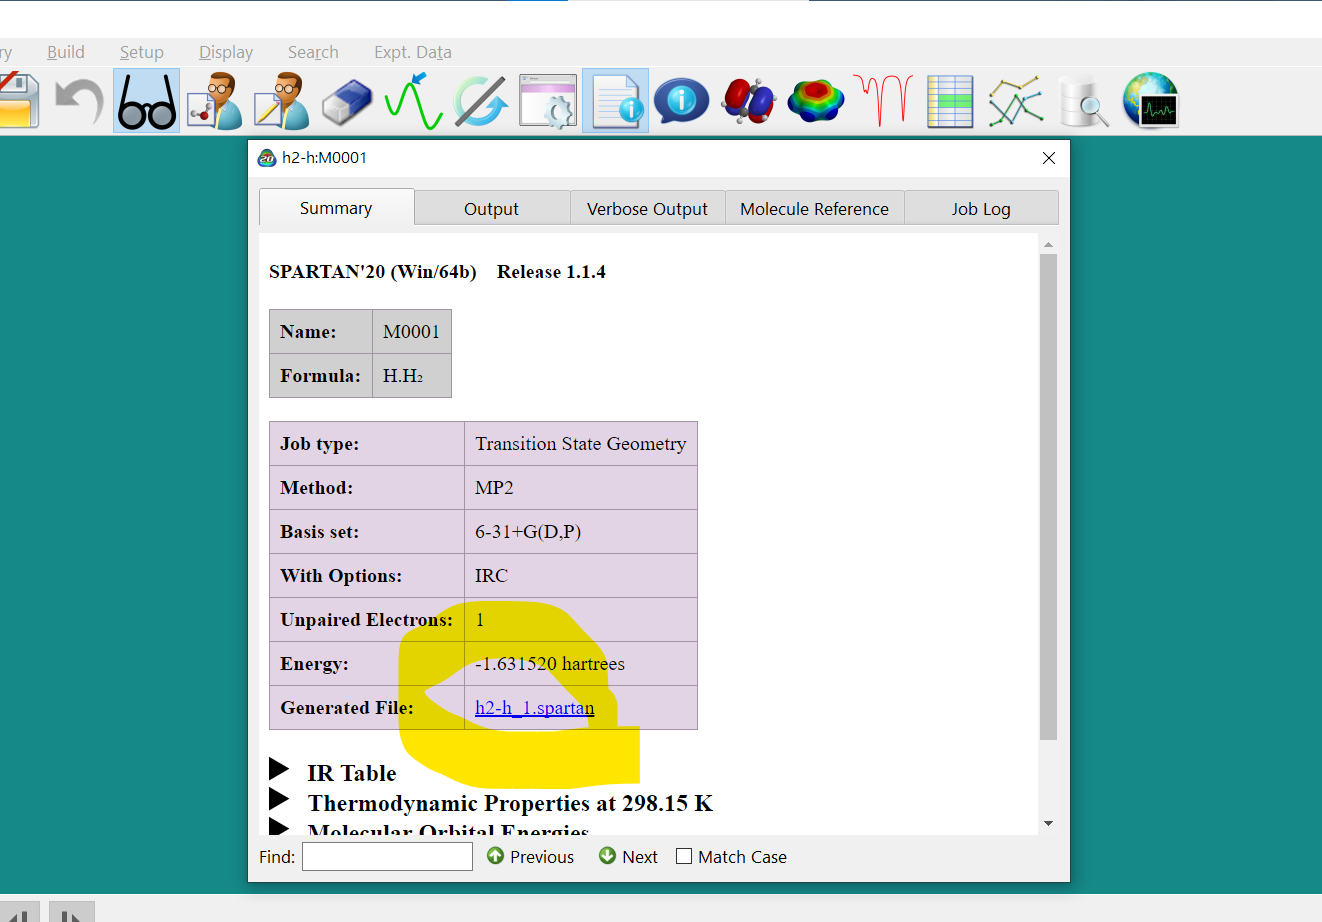
Task: Enable the Match Case checkbox
Action: click(x=684, y=856)
